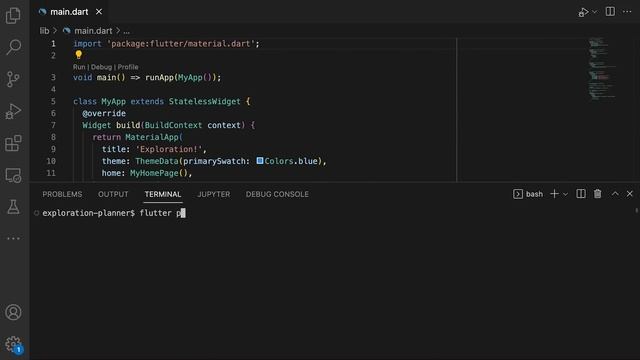The width and height of the screenshot is (640, 360).
Task: Close the bottom panel
Action: (629, 194)
